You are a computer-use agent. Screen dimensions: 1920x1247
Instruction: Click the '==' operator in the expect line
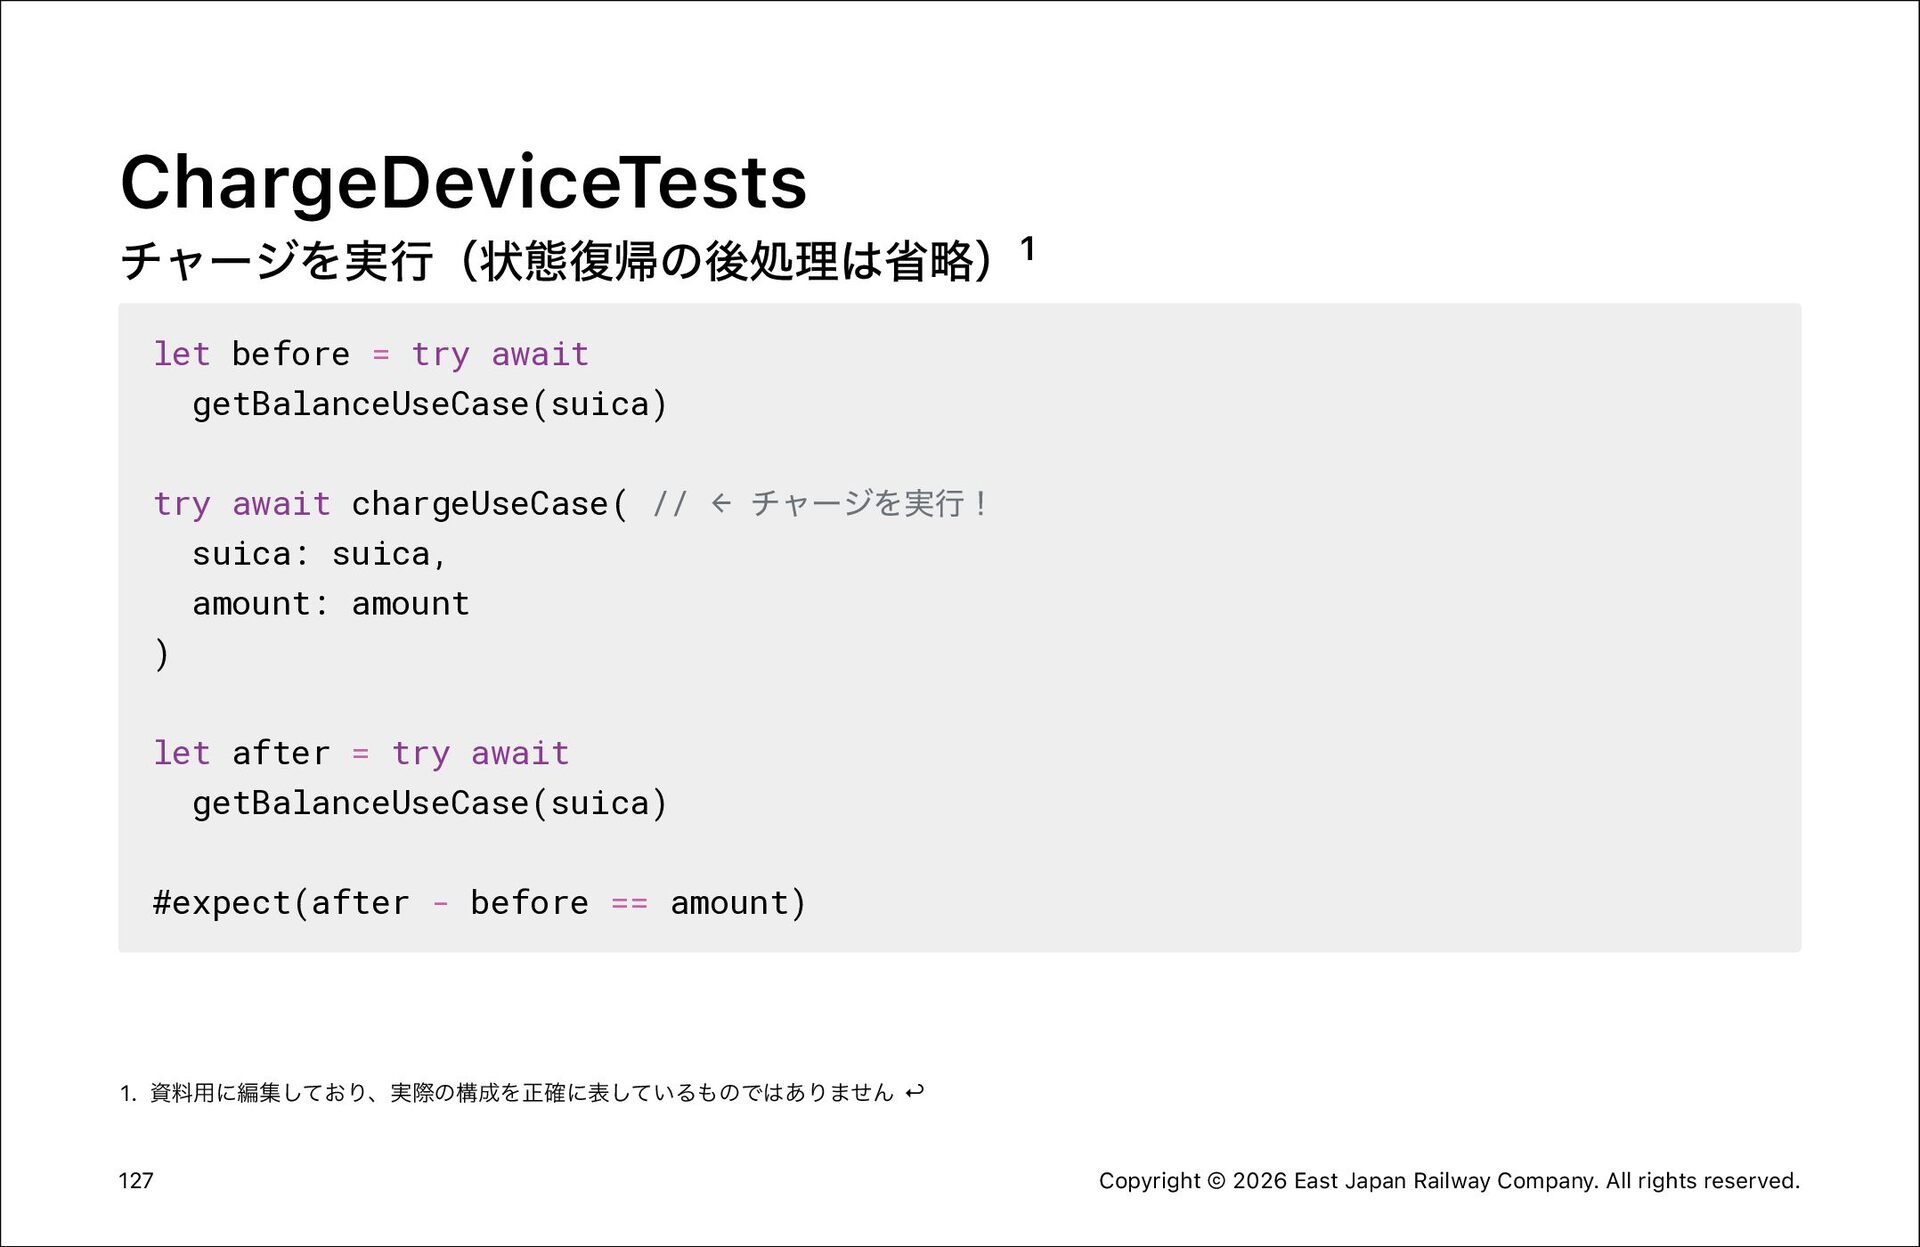coord(629,903)
